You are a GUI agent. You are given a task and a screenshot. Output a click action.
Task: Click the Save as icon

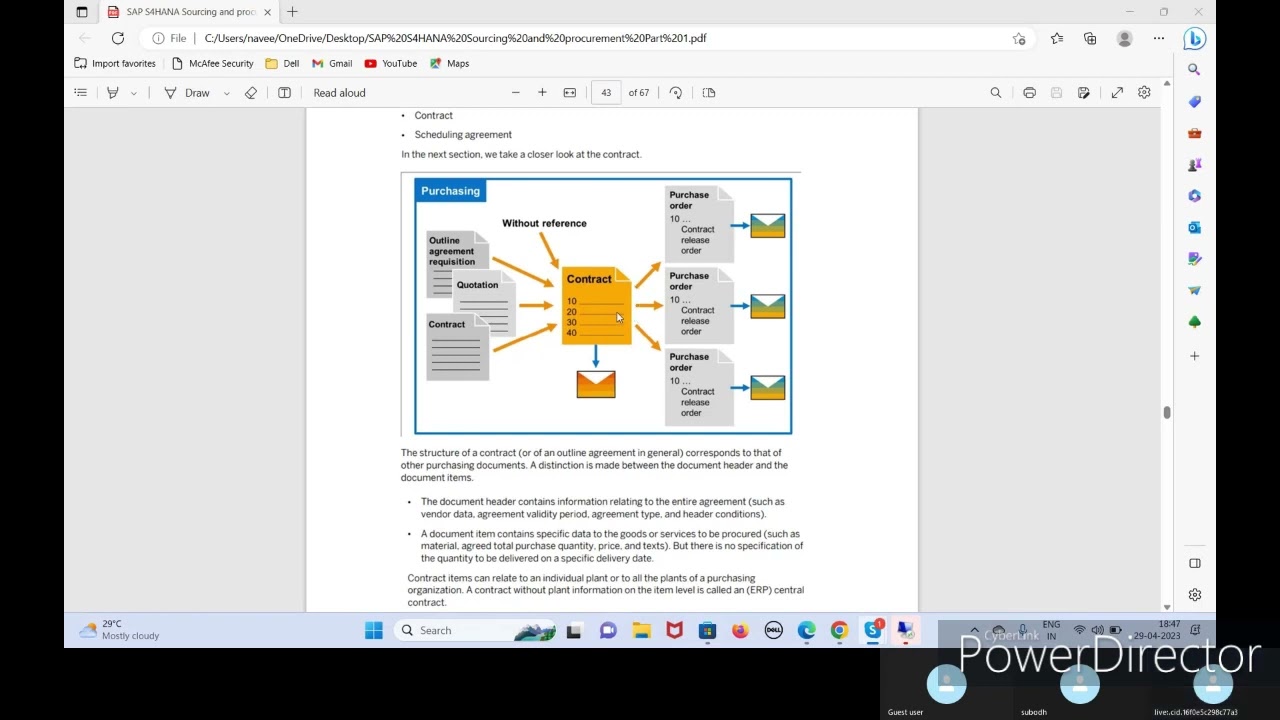click(1084, 93)
